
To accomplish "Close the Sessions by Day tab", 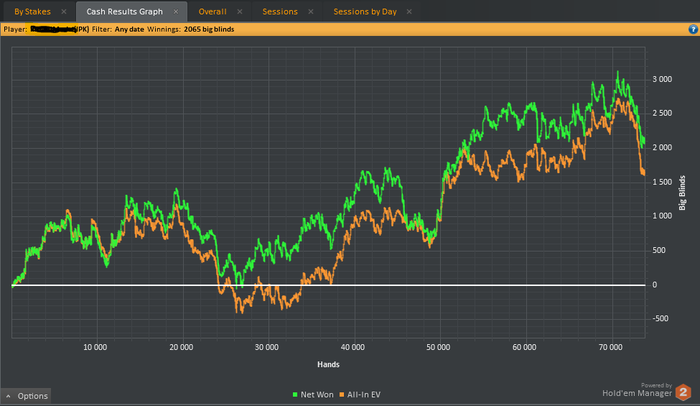I will click(409, 12).
